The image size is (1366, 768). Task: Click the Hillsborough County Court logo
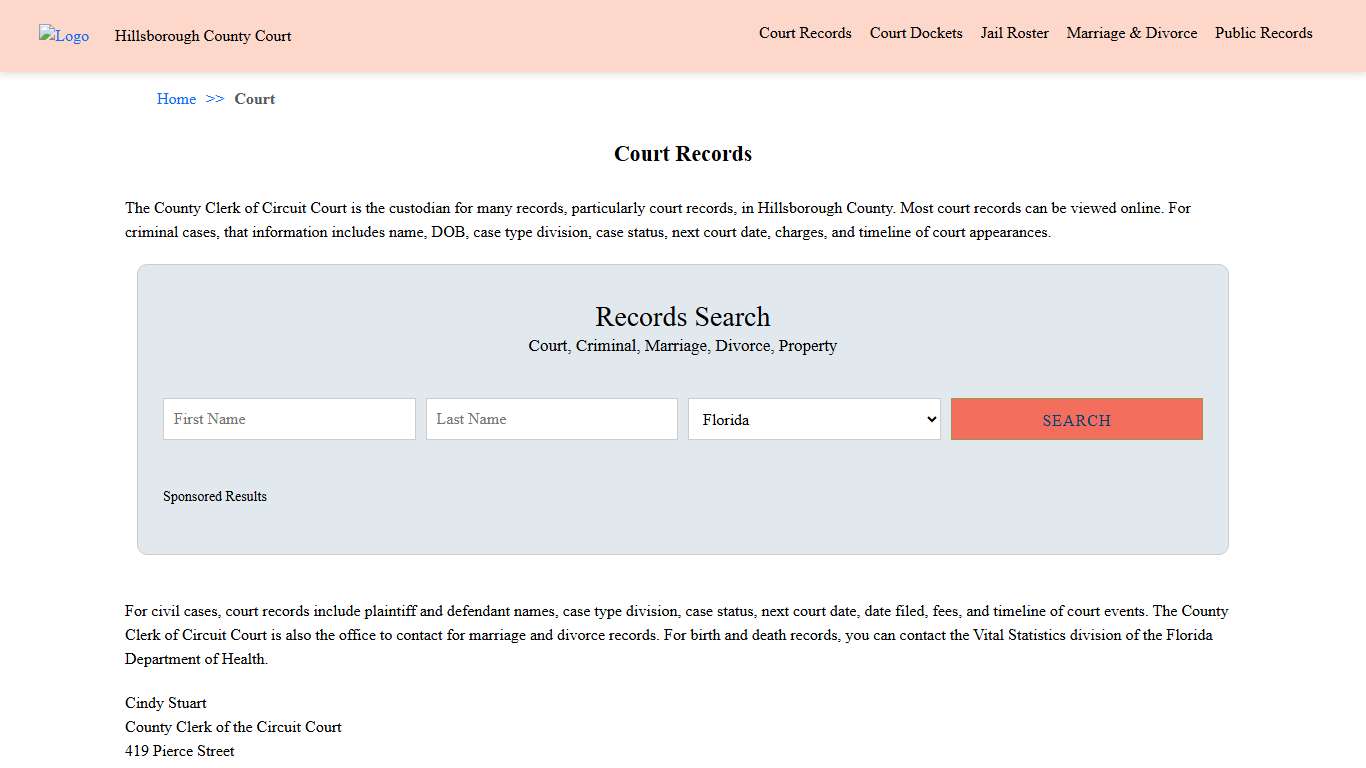pyautogui.click(x=63, y=36)
